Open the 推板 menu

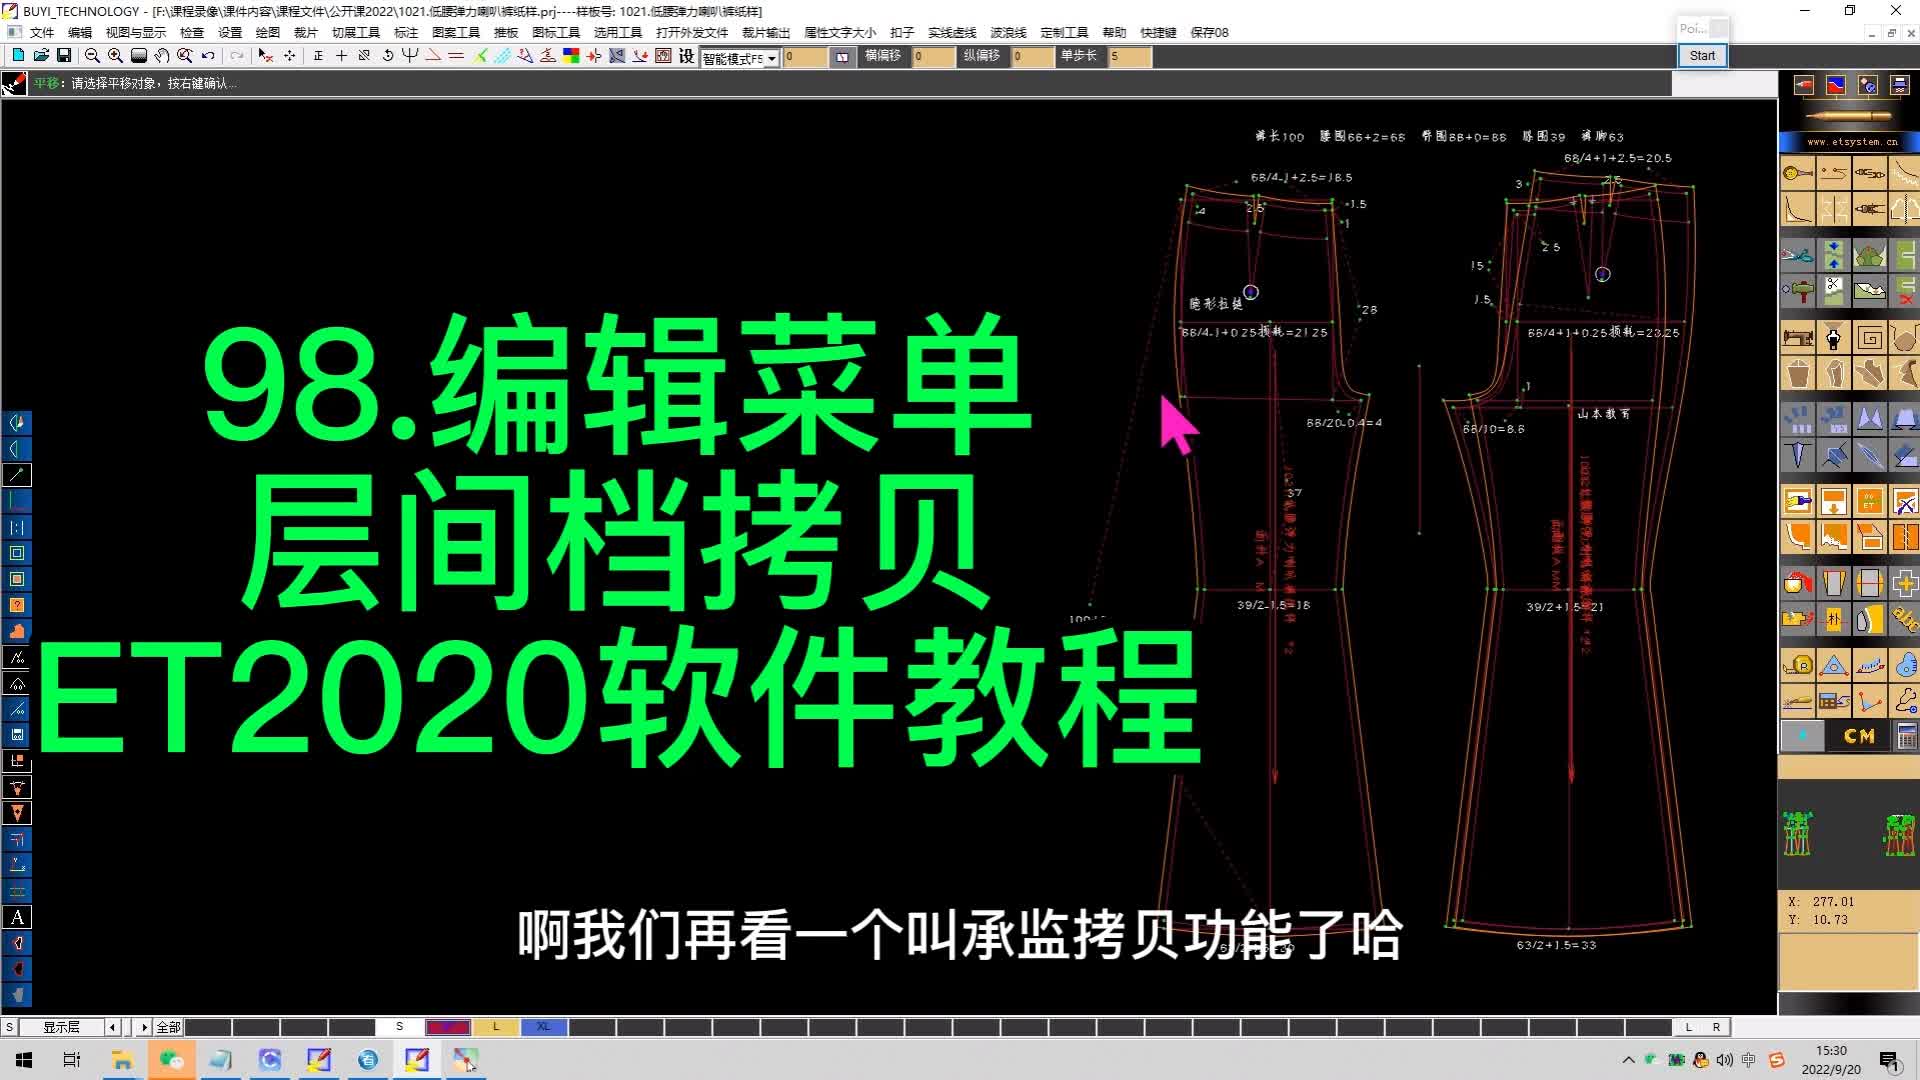tap(506, 32)
